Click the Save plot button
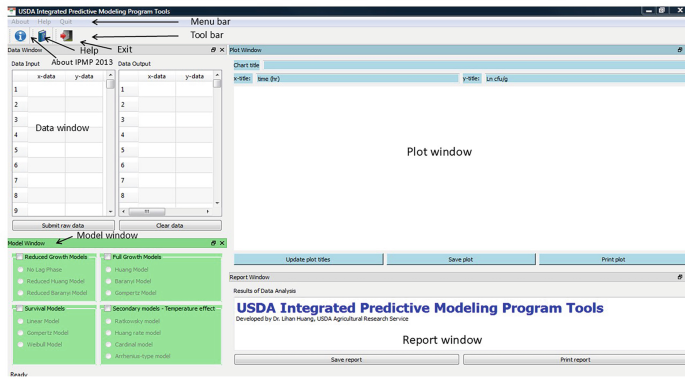685x385 pixels. pyautogui.click(x=461, y=259)
